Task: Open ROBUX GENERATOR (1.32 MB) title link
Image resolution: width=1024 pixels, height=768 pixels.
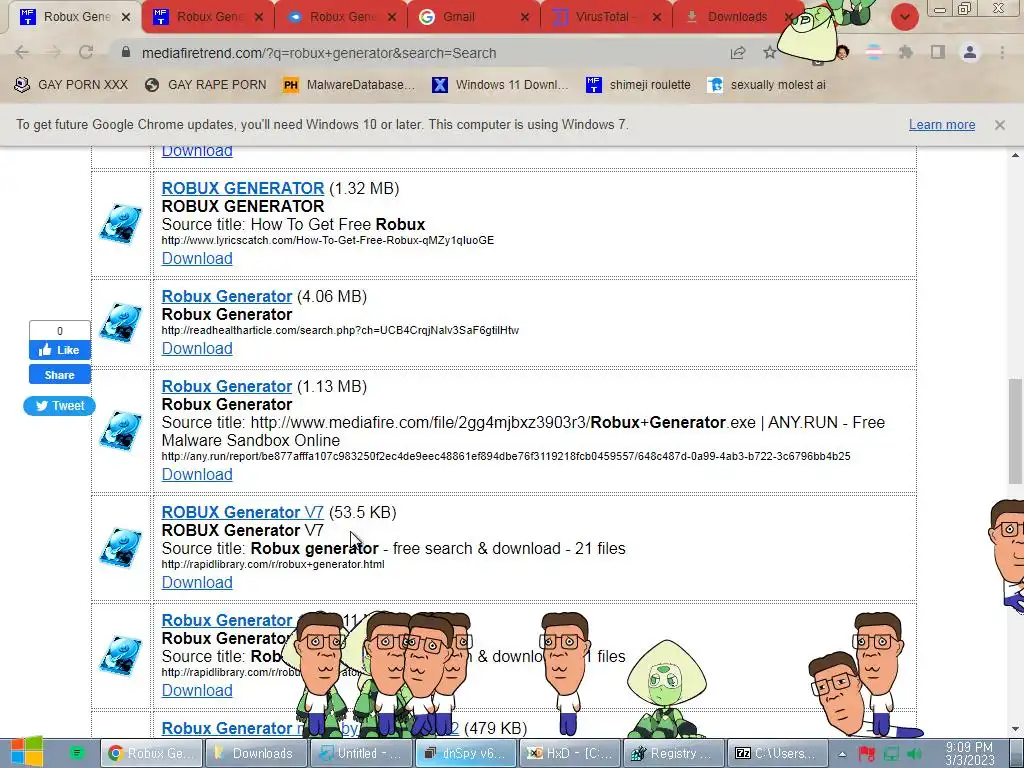Action: (x=242, y=188)
